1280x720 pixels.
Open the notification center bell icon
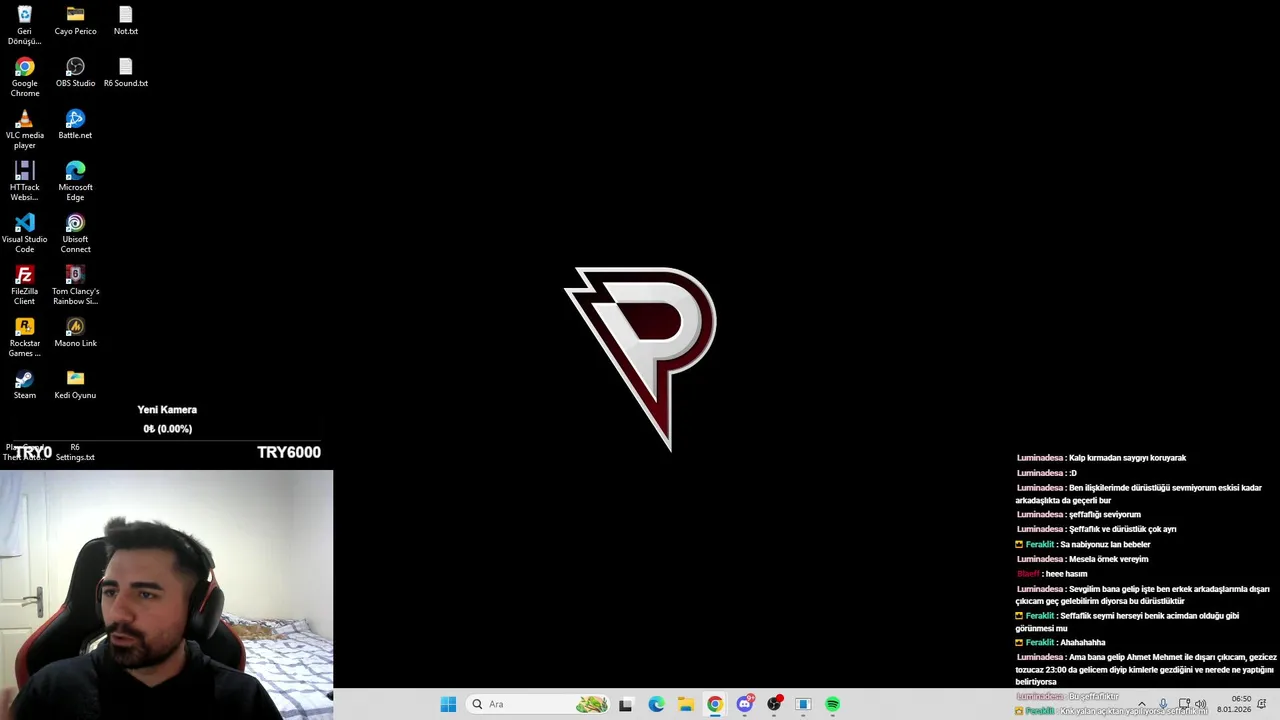pos(1262,704)
